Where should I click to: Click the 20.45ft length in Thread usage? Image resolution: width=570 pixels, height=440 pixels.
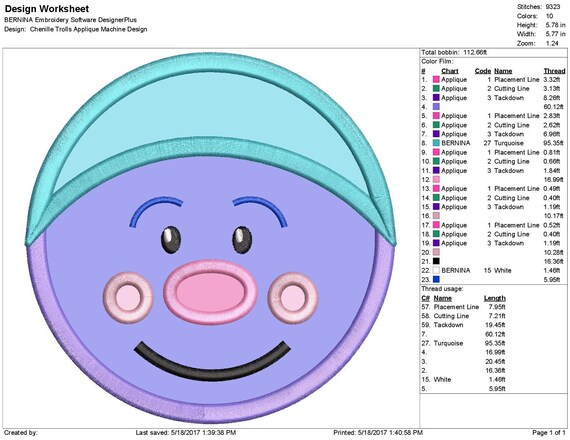click(x=495, y=362)
